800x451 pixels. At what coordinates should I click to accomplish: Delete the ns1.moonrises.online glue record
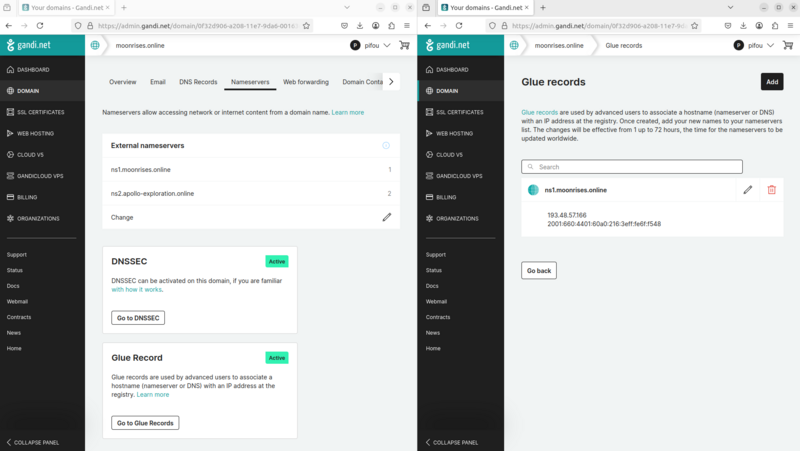pos(771,190)
